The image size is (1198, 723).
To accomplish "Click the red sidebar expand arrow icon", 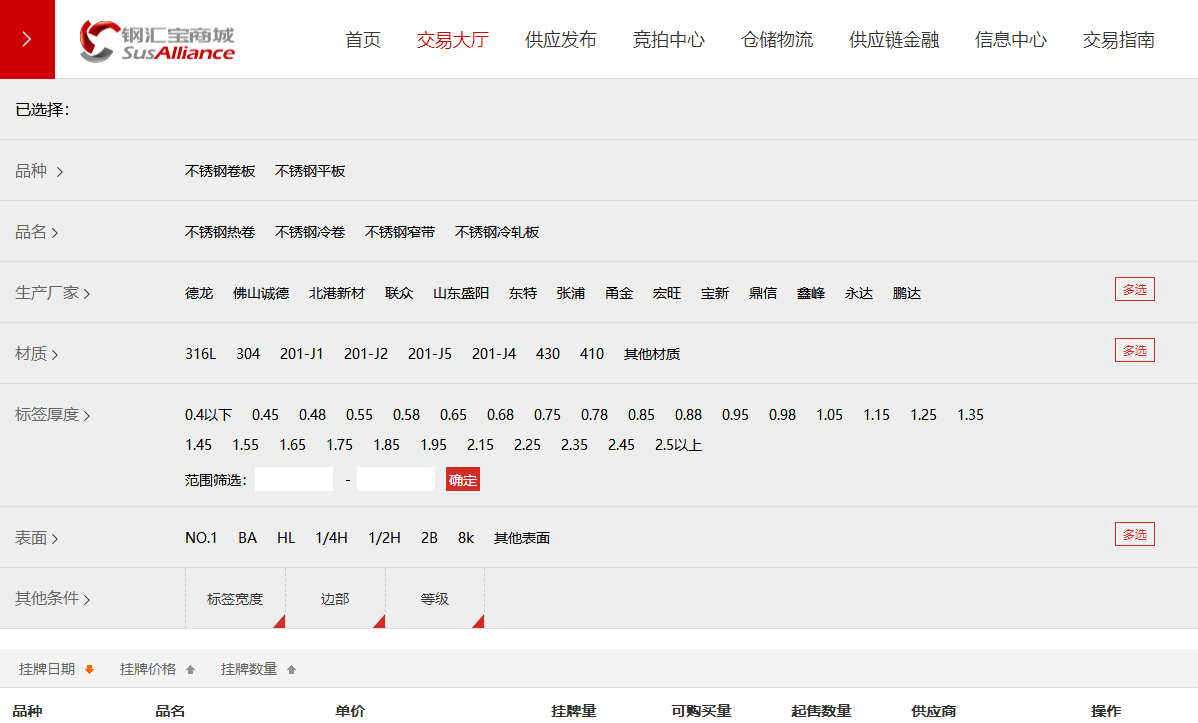I will (x=27, y=39).
